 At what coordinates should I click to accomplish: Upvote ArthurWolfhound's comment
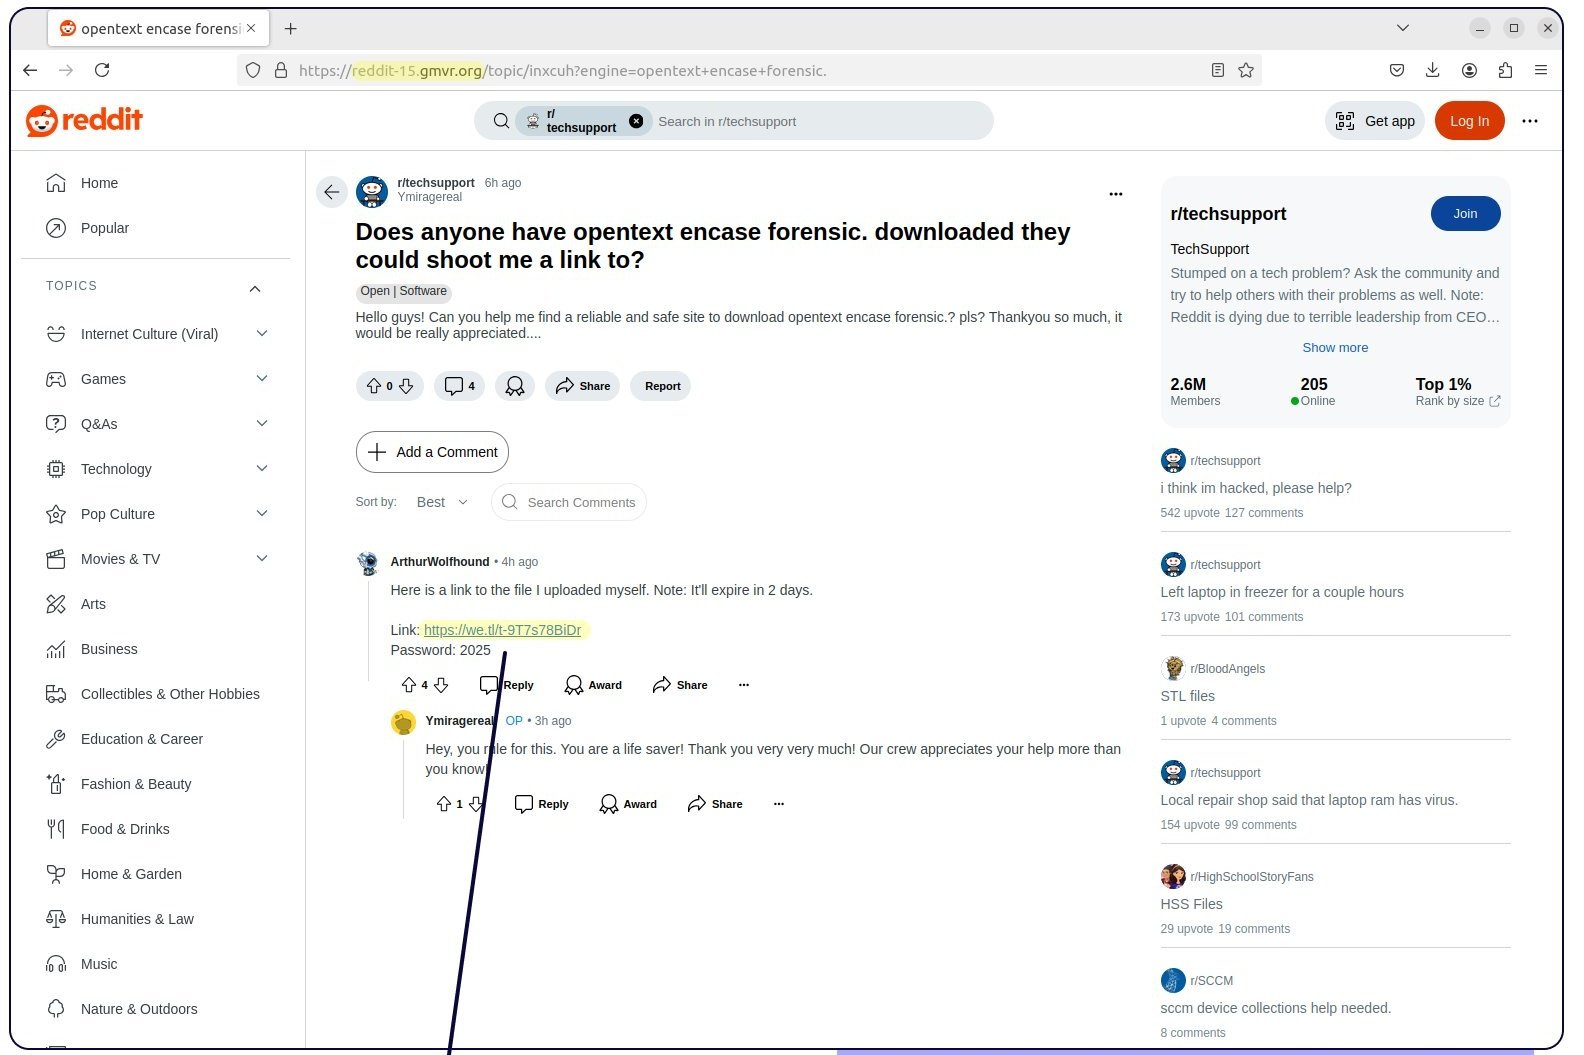click(x=409, y=685)
